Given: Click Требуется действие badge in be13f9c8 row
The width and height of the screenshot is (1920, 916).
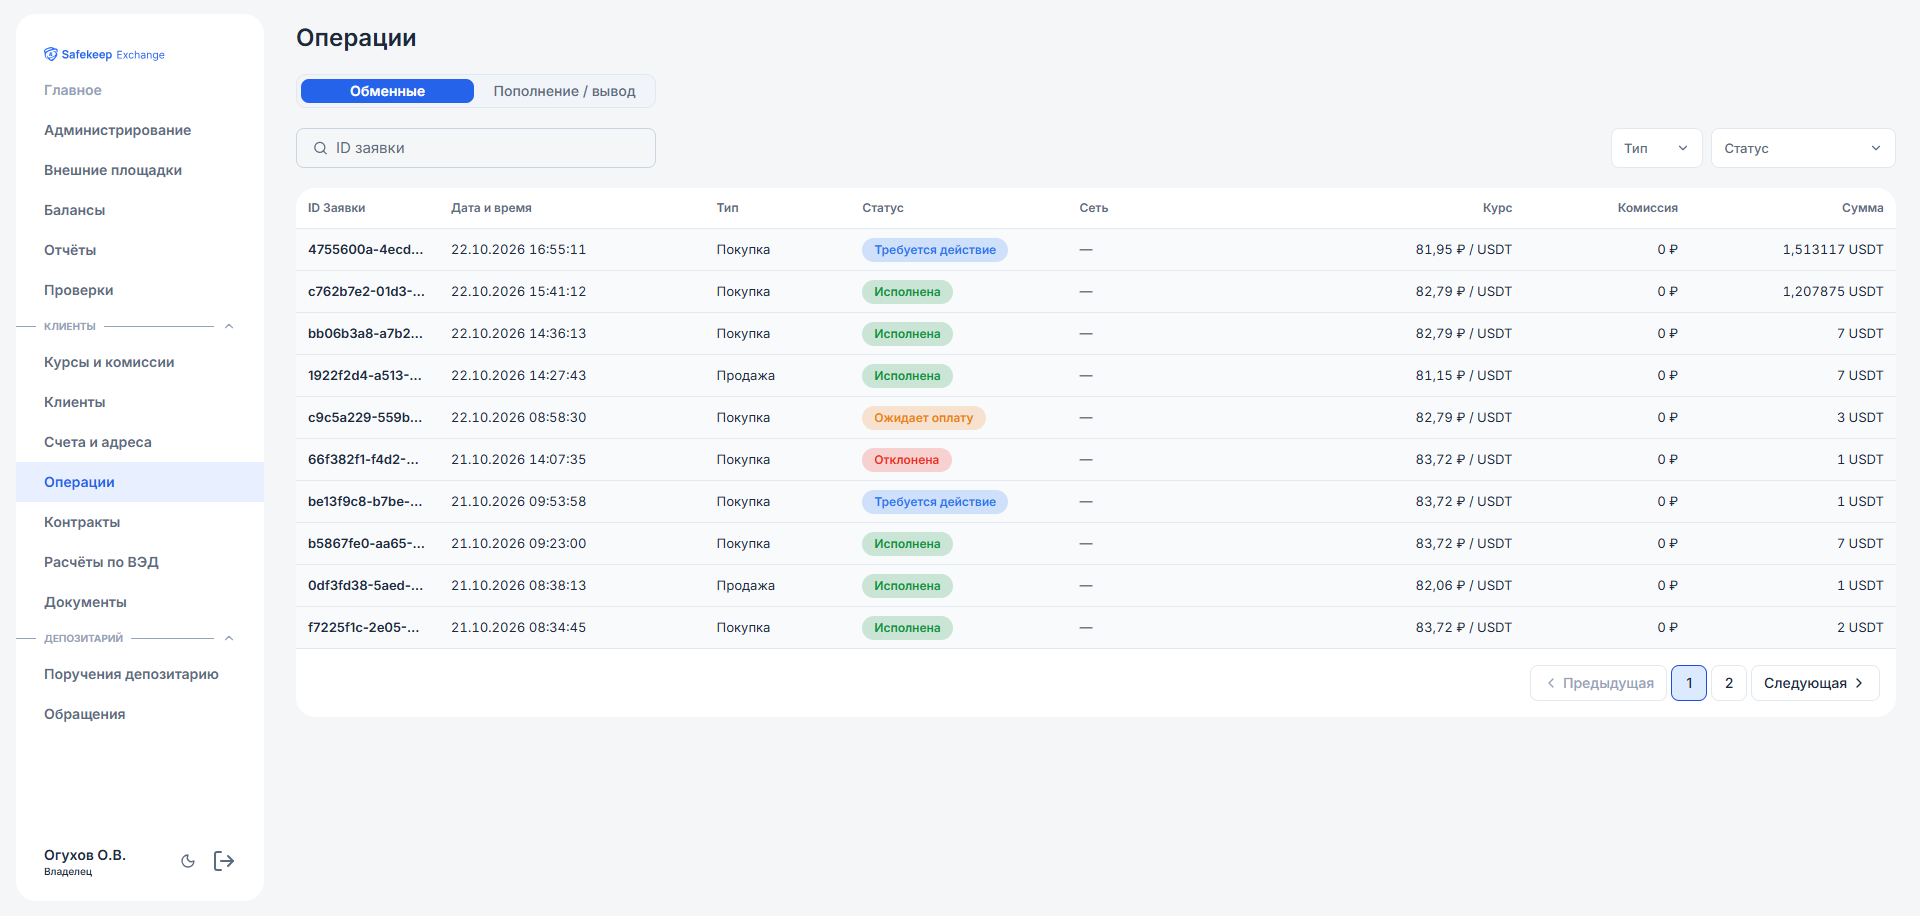Looking at the screenshot, I should [934, 502].
